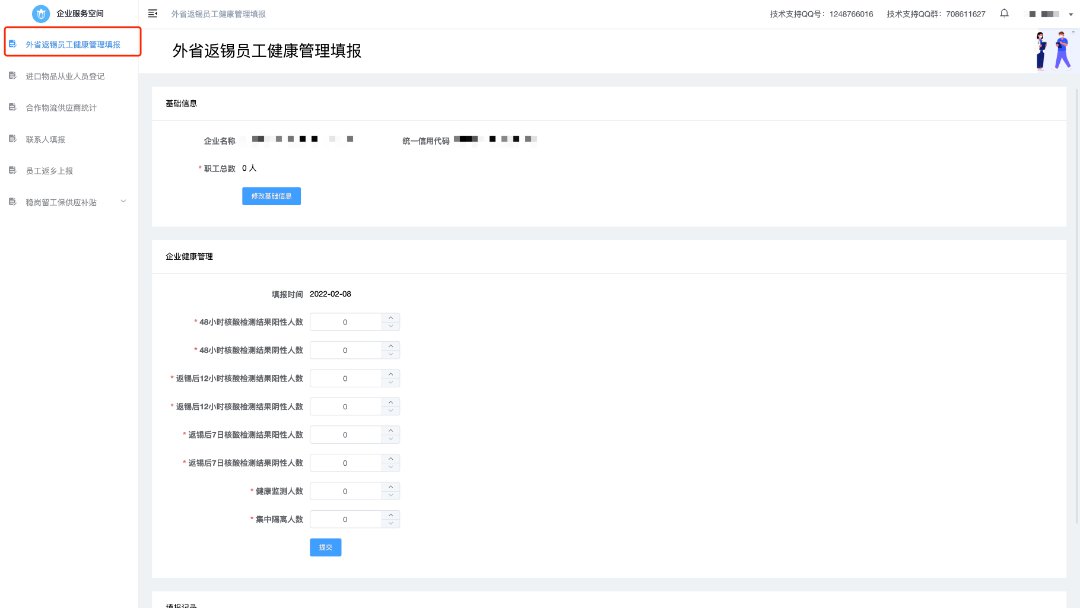Increase the 健康监测人数 value with the up arrow
The image size is (1080, 608).
[x=391, y=487]
